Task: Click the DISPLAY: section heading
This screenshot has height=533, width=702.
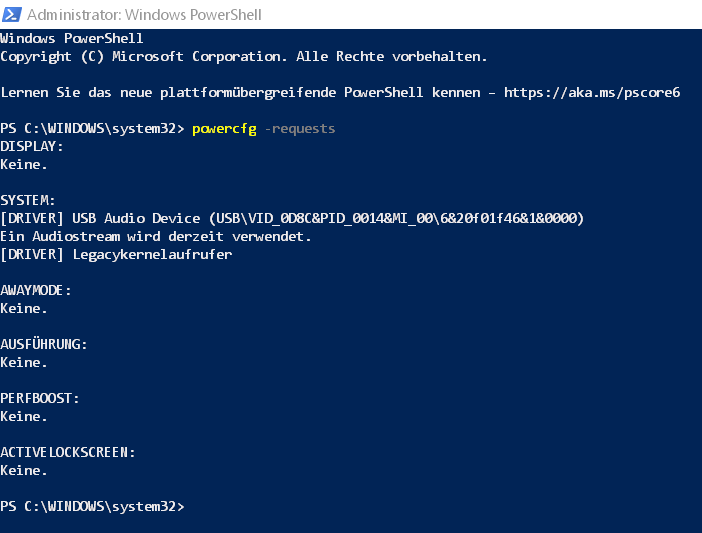Action: coord(32,147)
